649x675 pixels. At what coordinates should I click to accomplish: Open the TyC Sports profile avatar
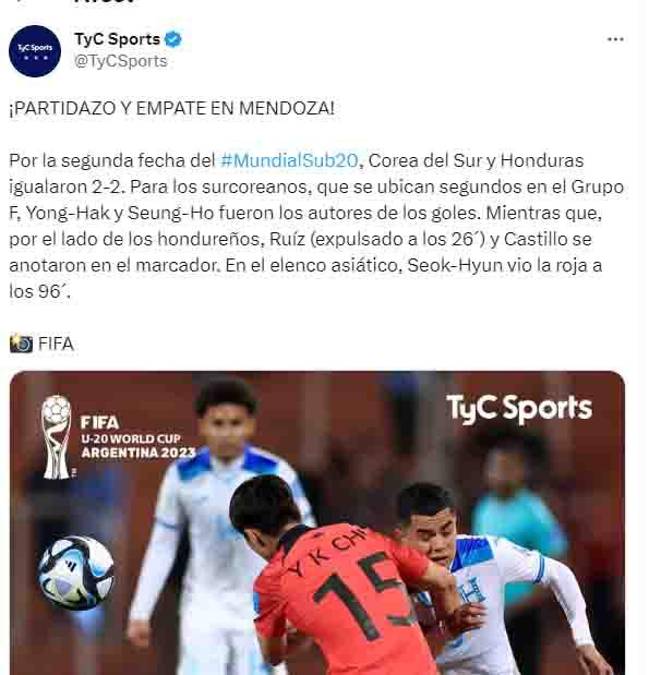point(34,51)
